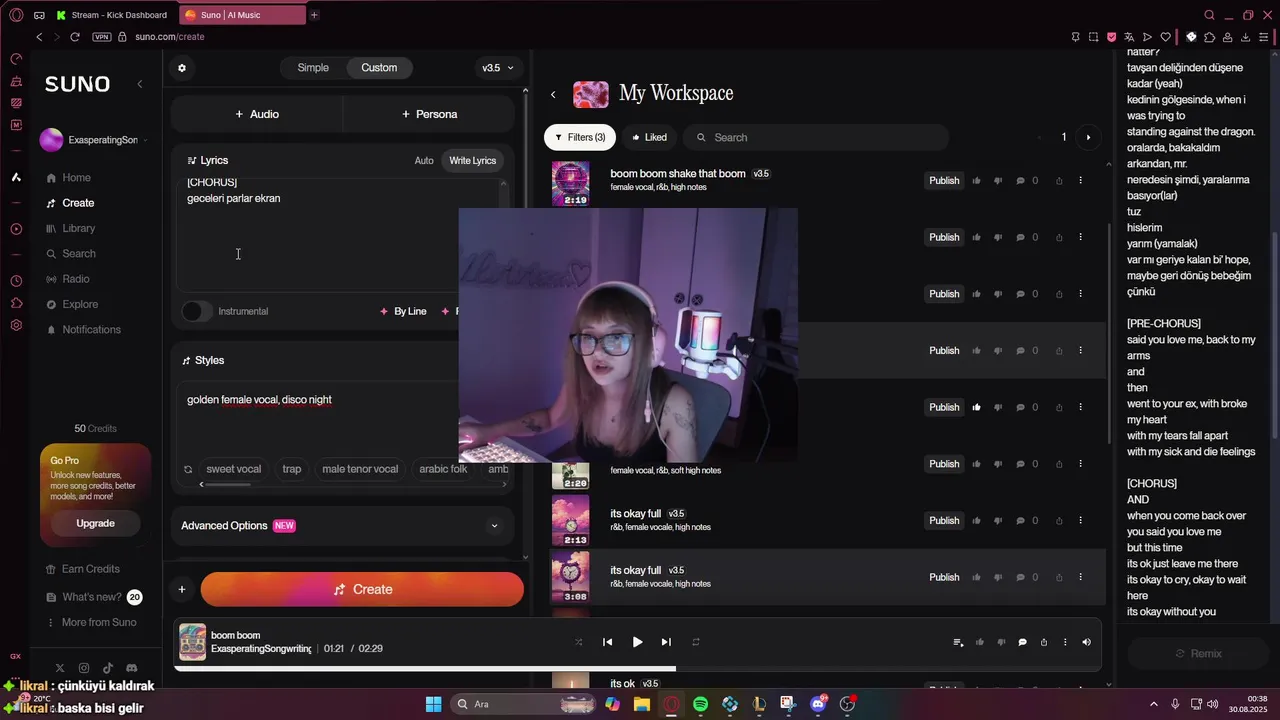1280x720 pixels.
Task: Add the 'sweet vocal' style tag
Action: coord(234,469)
